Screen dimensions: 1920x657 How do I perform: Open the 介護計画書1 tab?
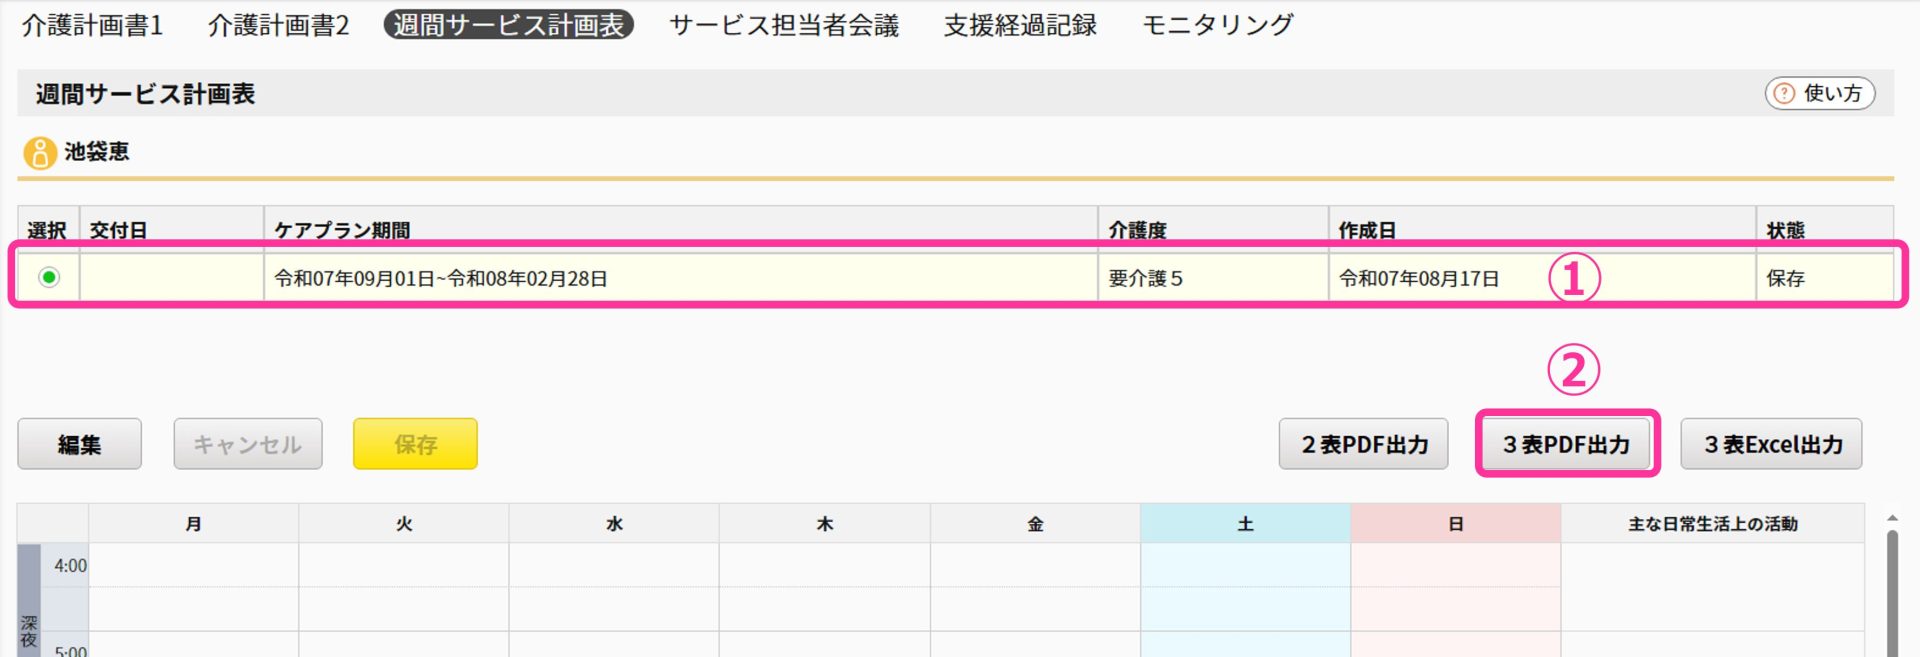point(92,25)
